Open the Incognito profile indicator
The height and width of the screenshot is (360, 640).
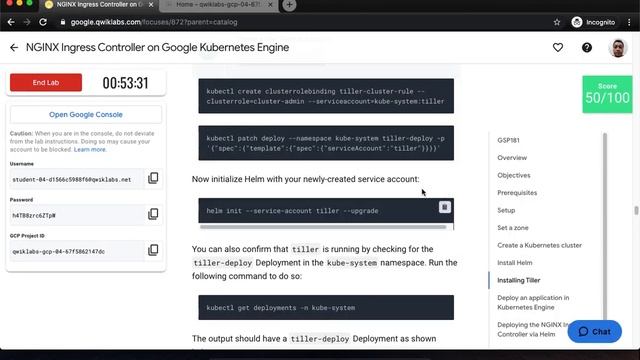pos(593,22)
